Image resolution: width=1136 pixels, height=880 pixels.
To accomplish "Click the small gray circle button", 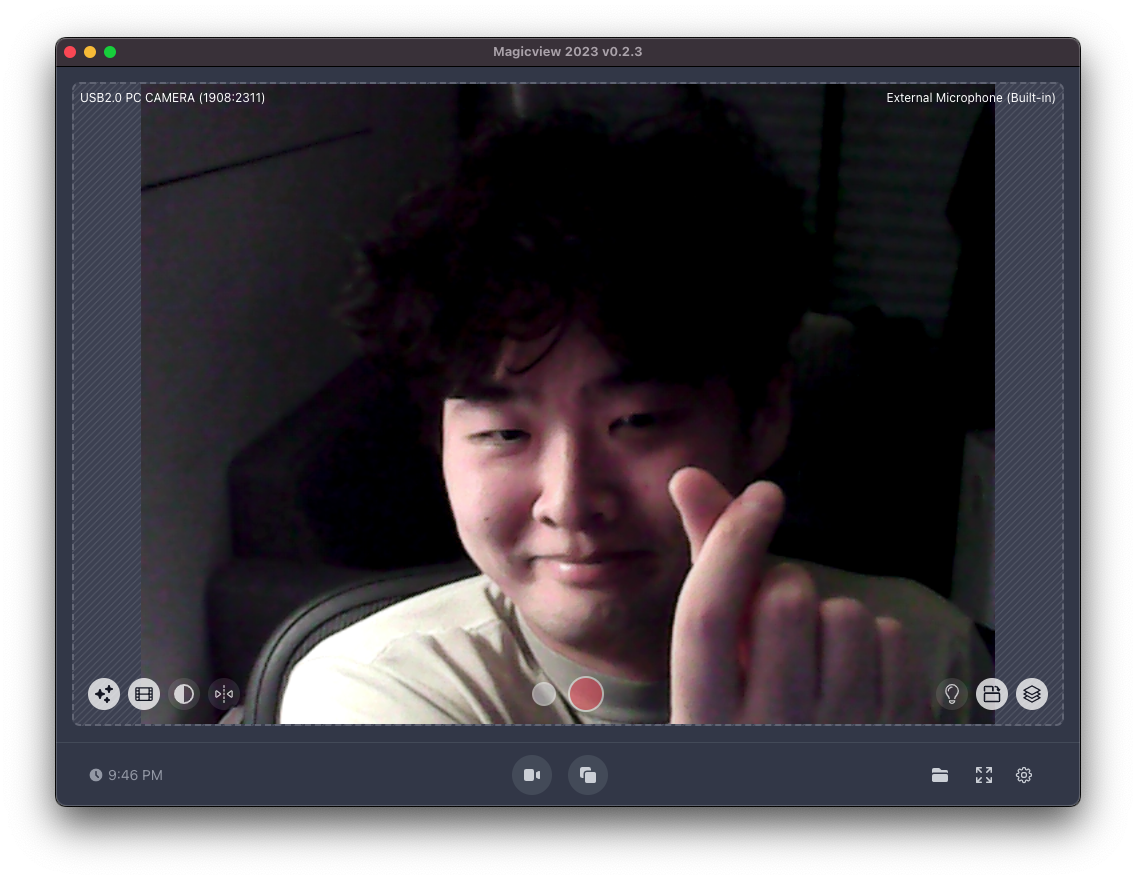I will (x=544, y=694).
